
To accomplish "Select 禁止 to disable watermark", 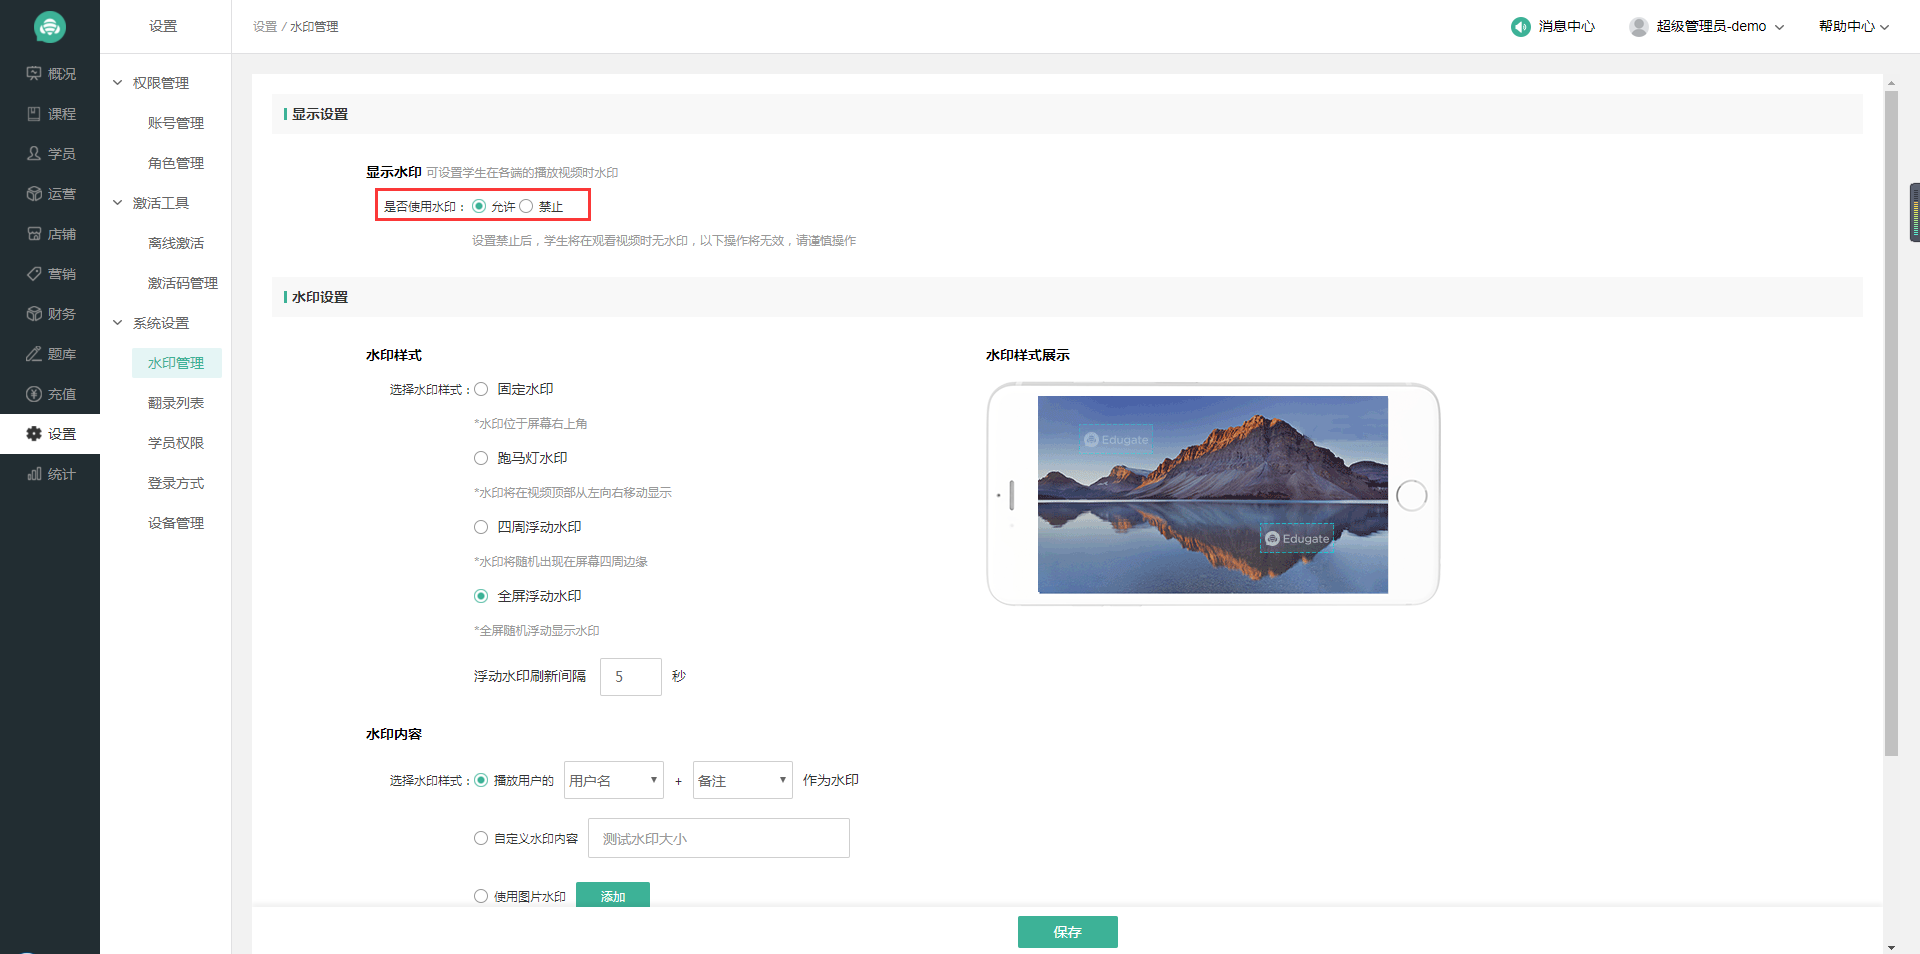I will point(526,207).
